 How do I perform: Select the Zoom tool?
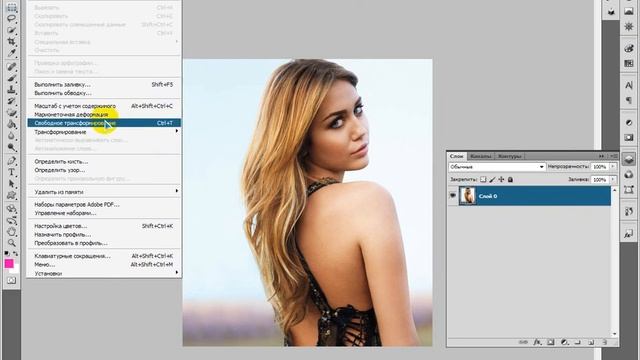click(12, 243)
